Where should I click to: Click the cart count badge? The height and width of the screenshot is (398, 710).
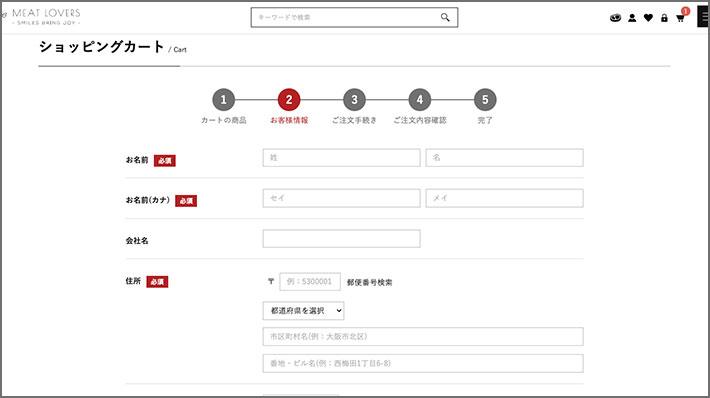(x=686, y=11)
